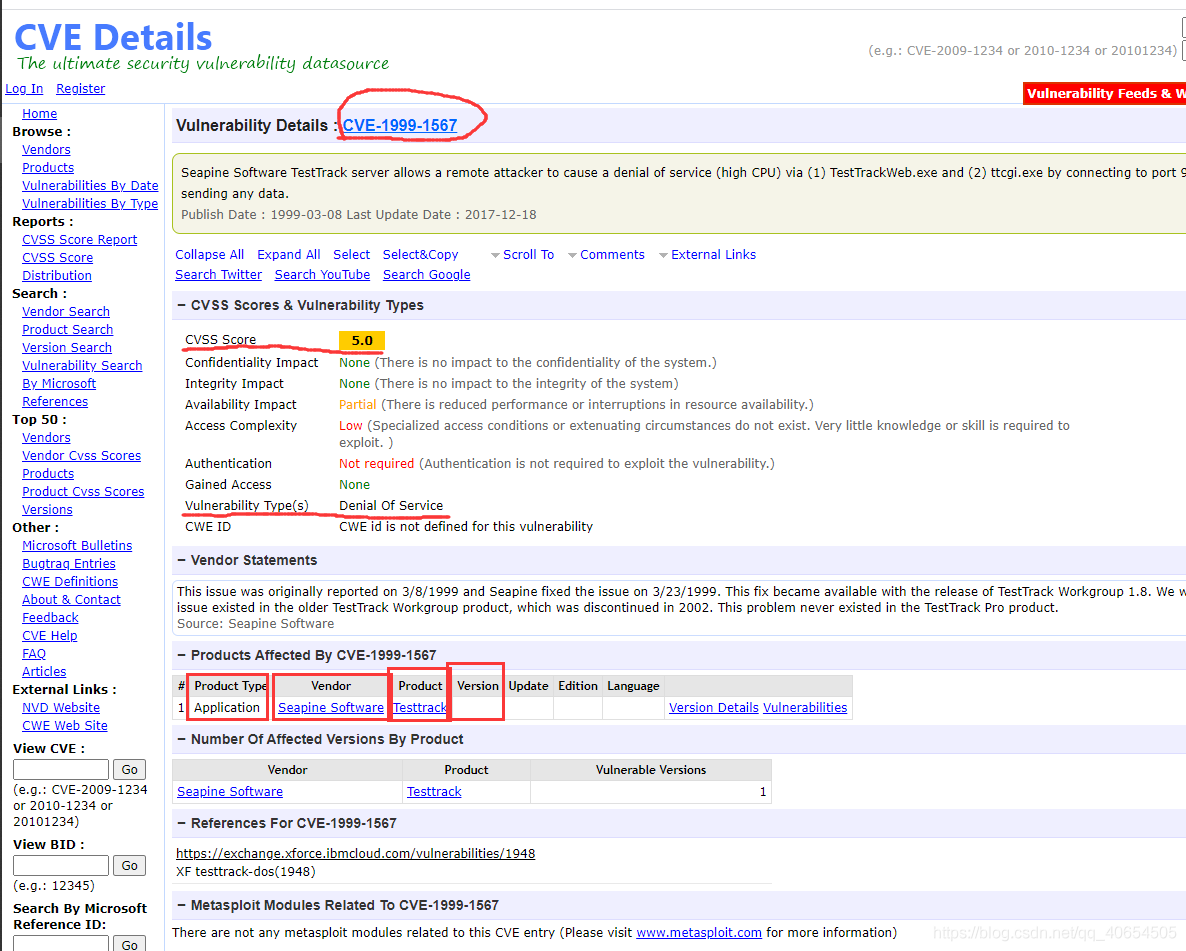Focus the View CVE input field
This screenshot has height=951, width=1186.
(x=61, y=769)
